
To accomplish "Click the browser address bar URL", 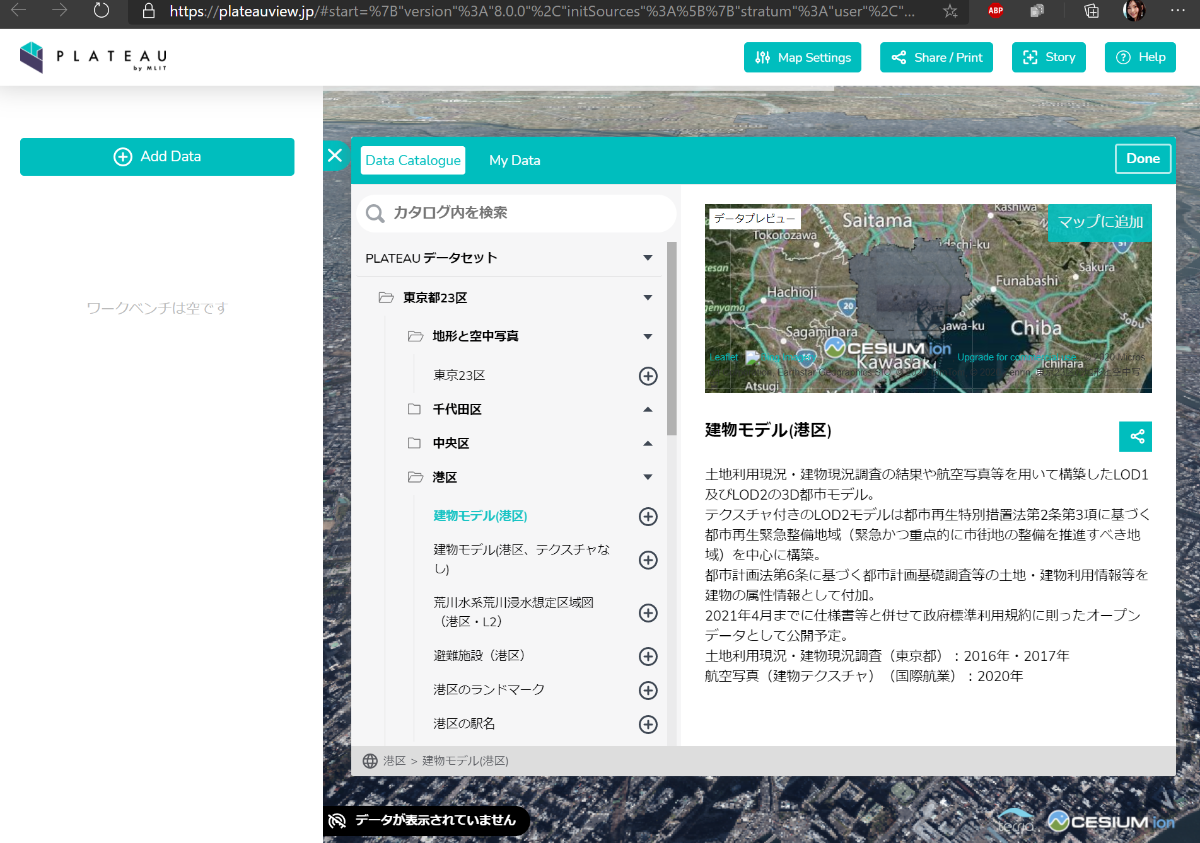I will [540, 11].
